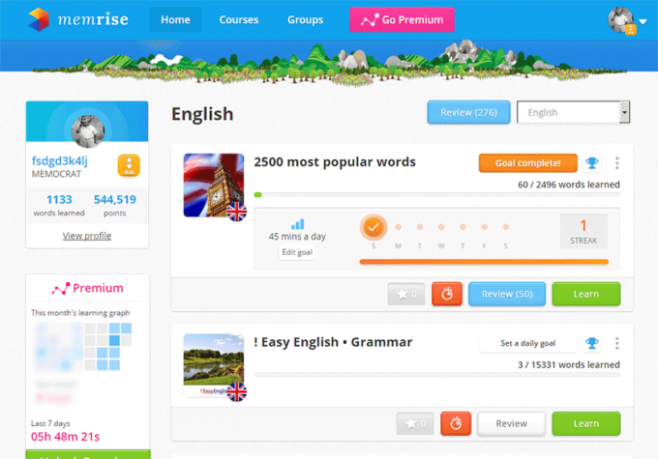Open the View profile link
Viewport: 658px width, 459px height.
pos(87,236)
